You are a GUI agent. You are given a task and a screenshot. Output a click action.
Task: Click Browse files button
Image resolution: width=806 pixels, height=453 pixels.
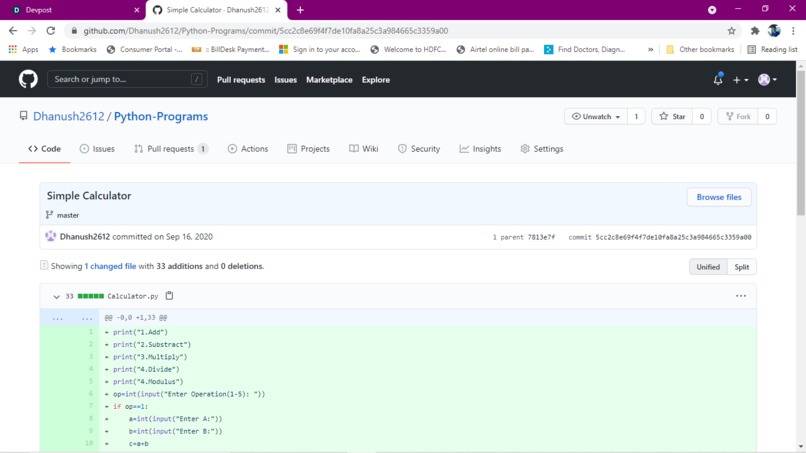point(719,197)
